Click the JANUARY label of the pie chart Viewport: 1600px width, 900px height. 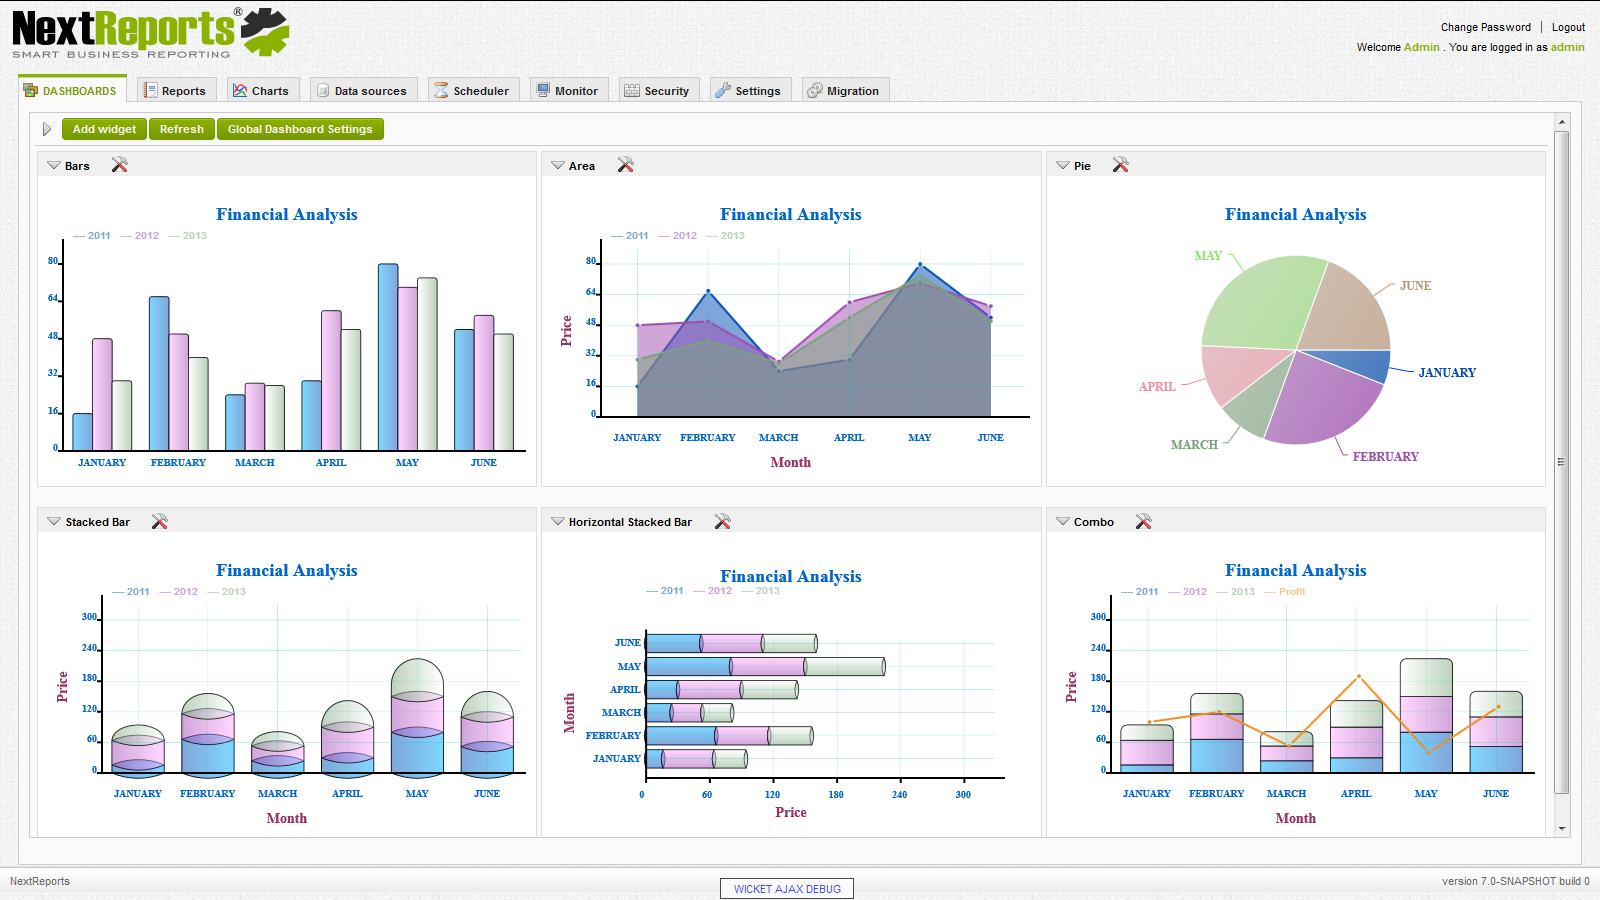click(x=1447, y=373)
